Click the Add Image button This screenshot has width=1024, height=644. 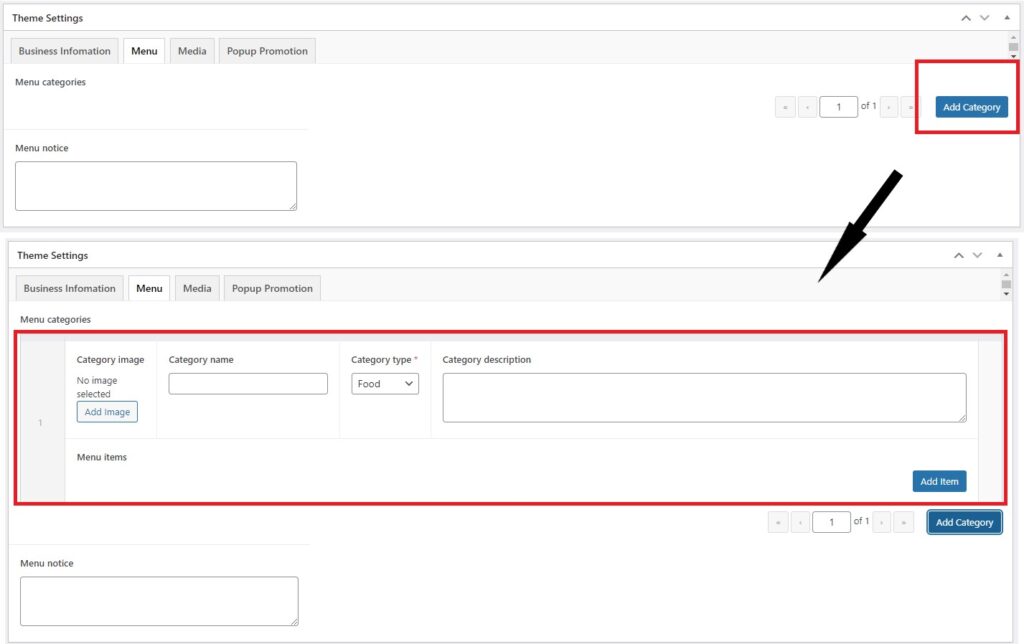pyautogui.click(x=107, y=412)
